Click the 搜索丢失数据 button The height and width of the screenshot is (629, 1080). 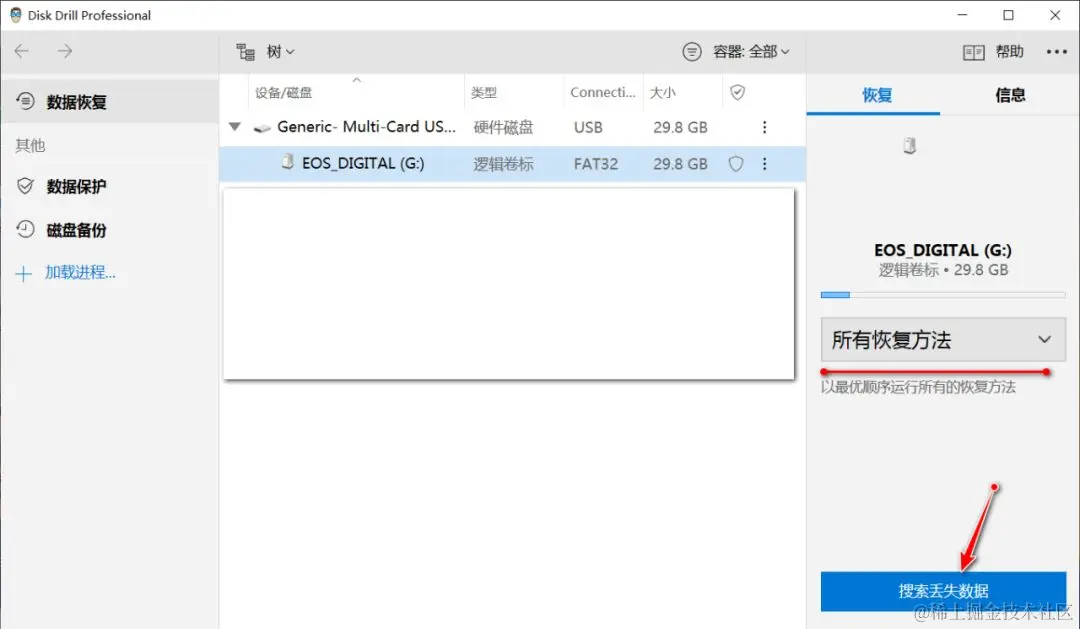(x=943, y=591)
